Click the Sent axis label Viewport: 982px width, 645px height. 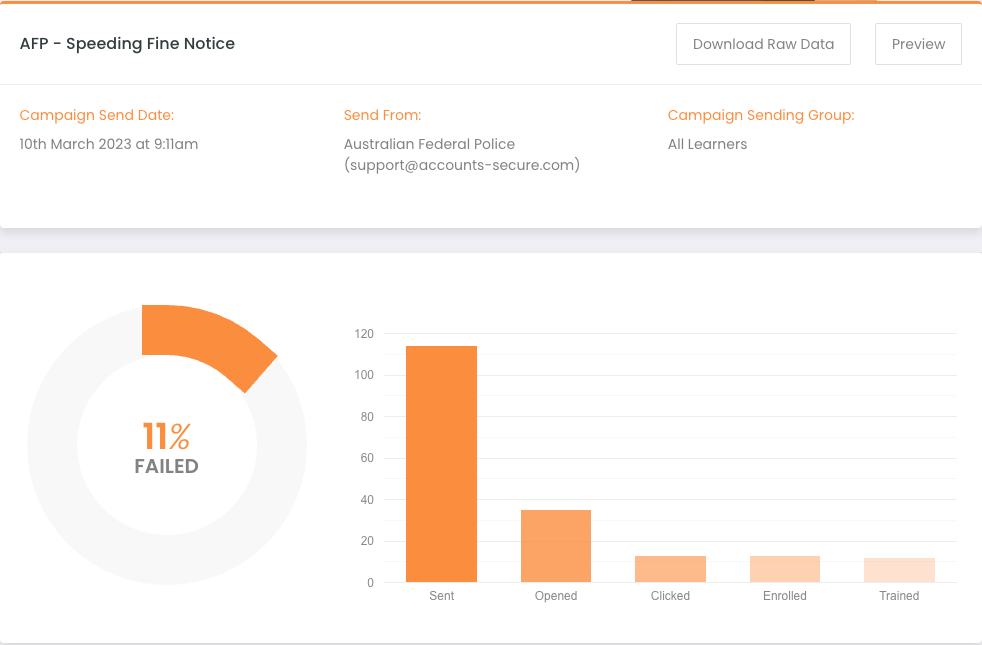(x=442, y=596)
